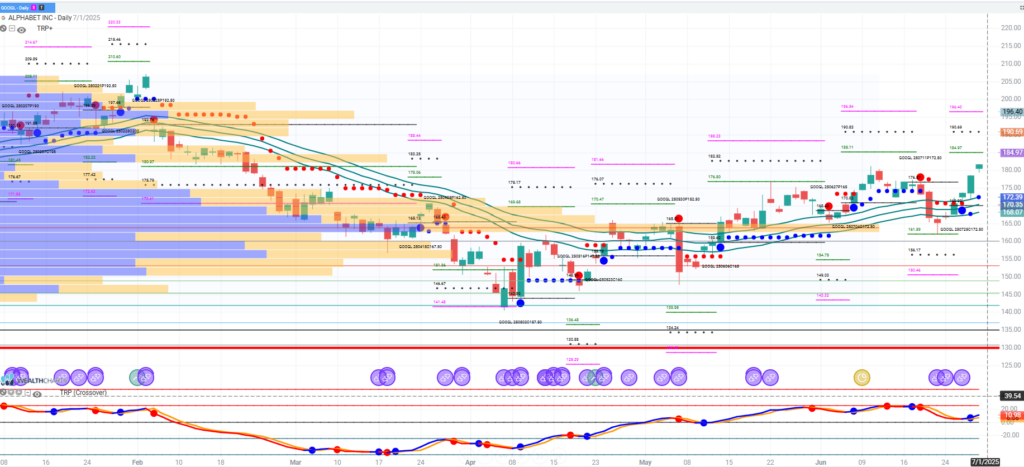Click the thick red horizontal line at the 130 price level
Viewport: 1024px width, 467px height.
[500, 347]
